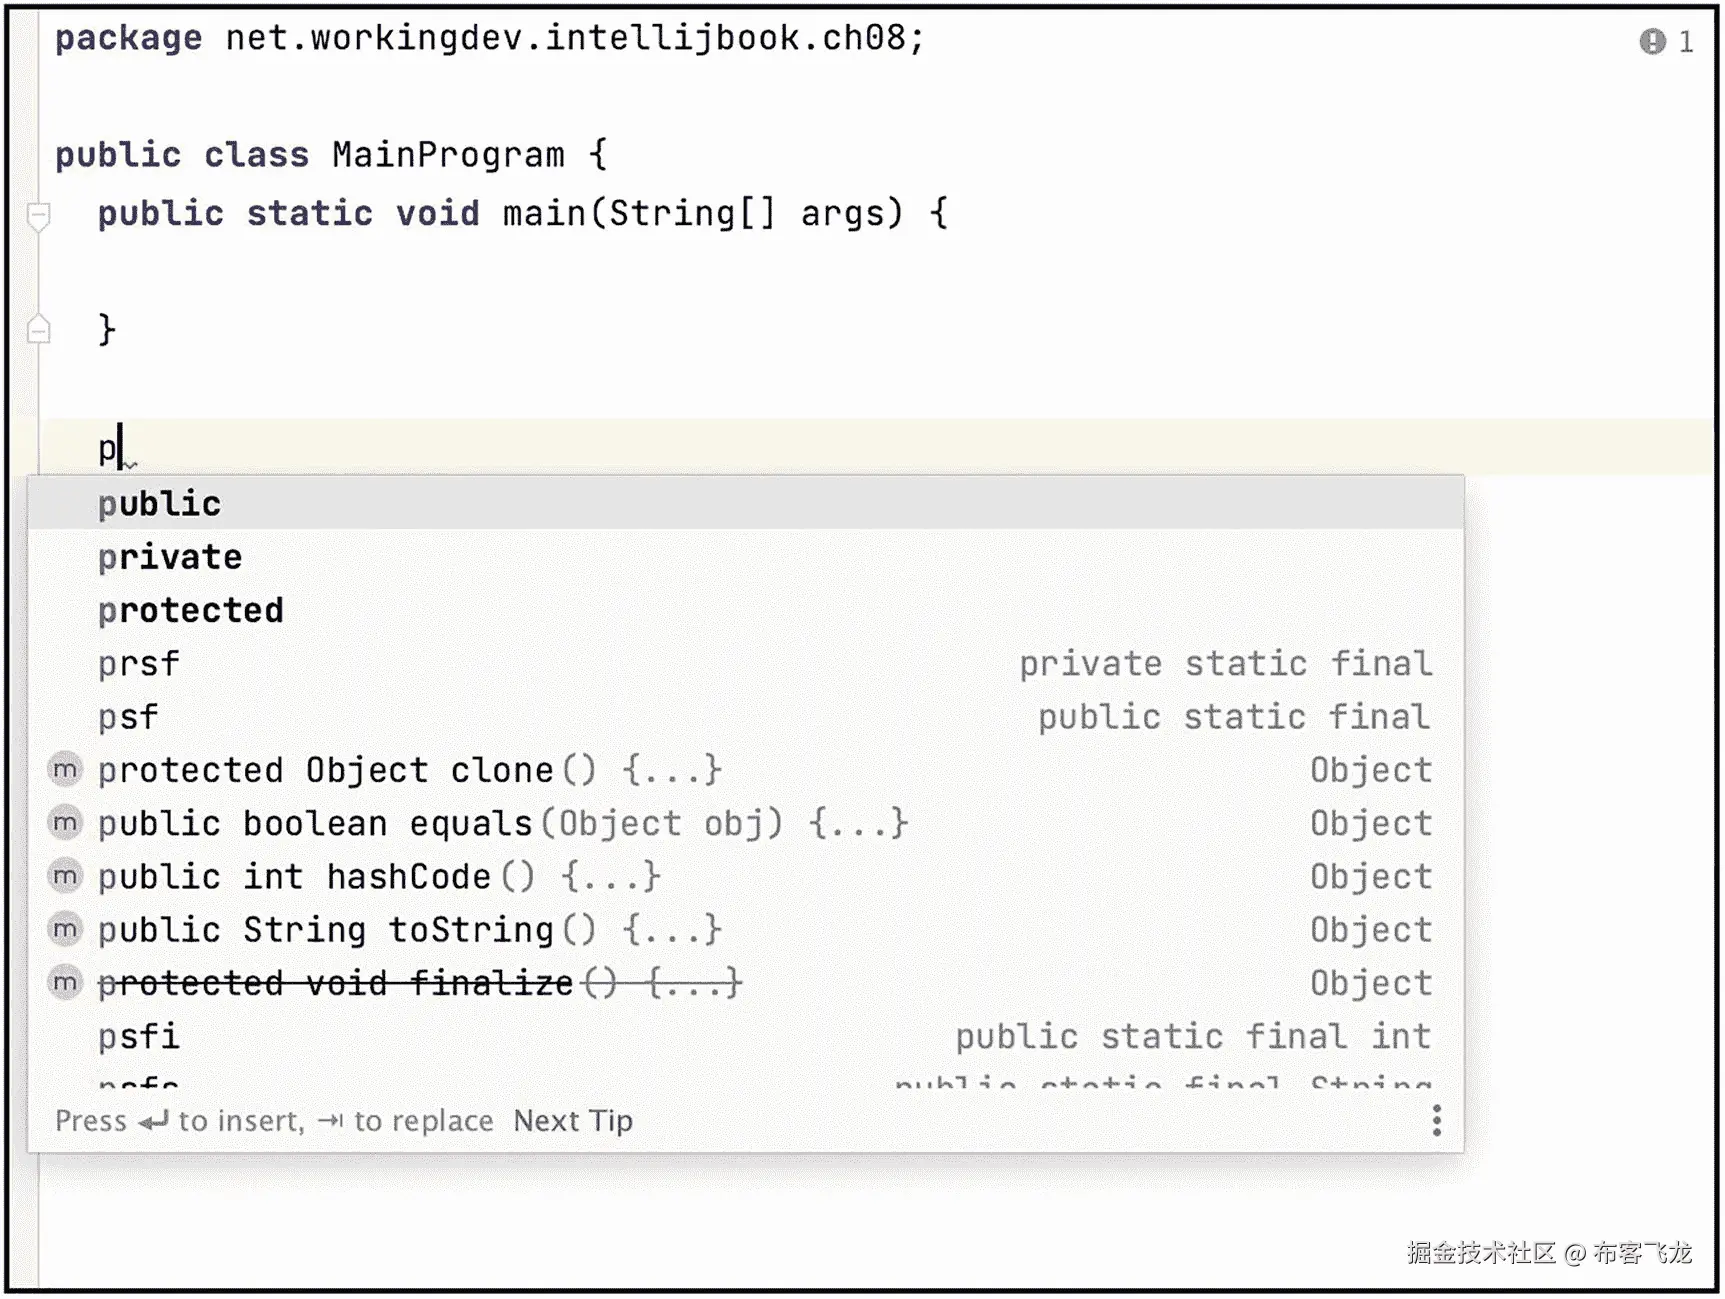Click the class name MainProgram in code

tap(448, 155)
